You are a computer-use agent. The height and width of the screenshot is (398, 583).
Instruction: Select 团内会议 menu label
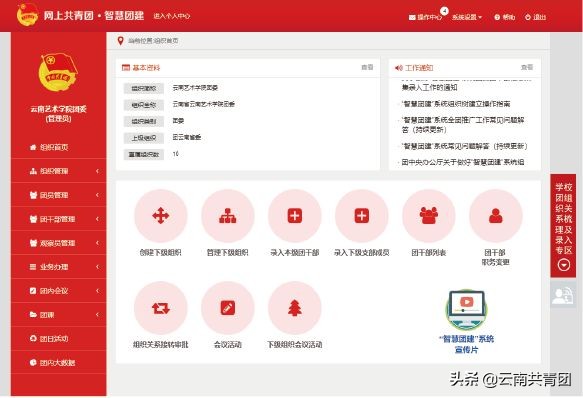pyautogui.click(x=54, y=291)
